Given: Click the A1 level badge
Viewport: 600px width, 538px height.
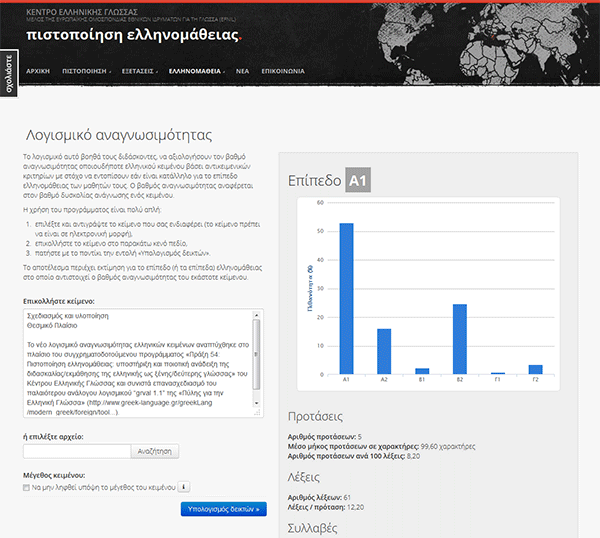Looking at the screenshot, I should [x=358, y=180].
